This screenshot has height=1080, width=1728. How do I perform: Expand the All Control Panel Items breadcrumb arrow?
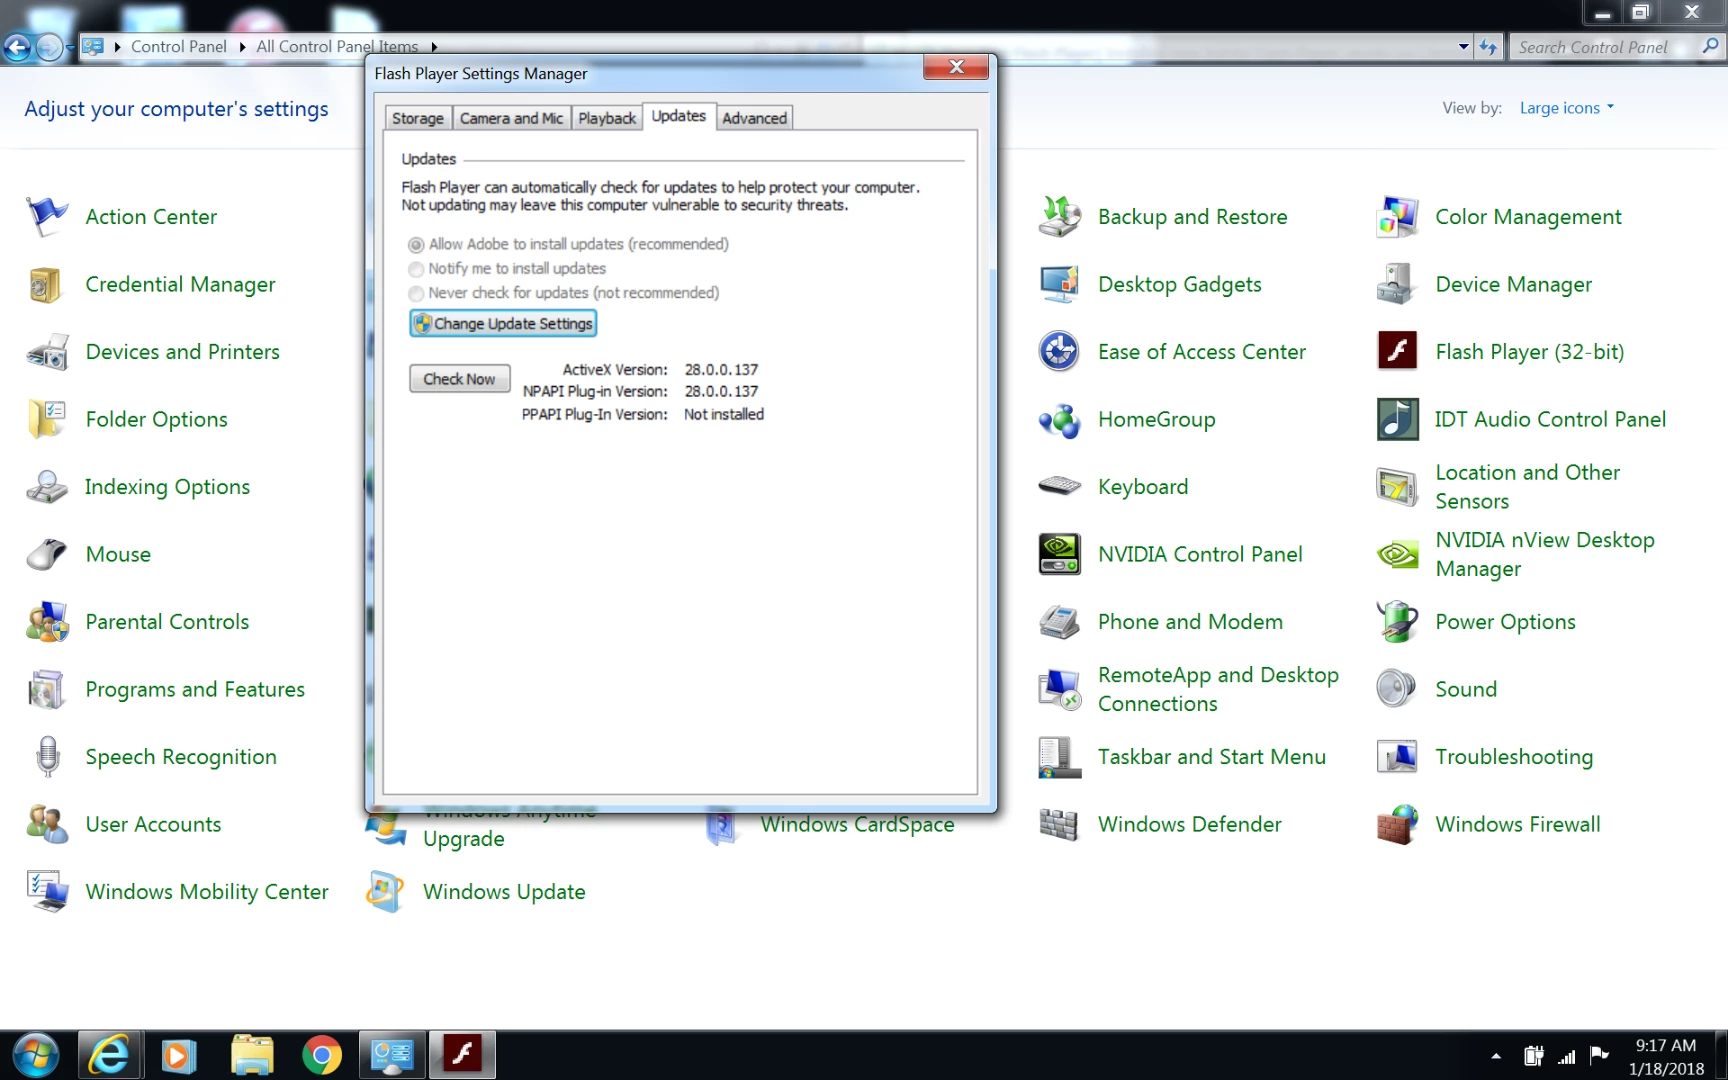coord(434,47)
